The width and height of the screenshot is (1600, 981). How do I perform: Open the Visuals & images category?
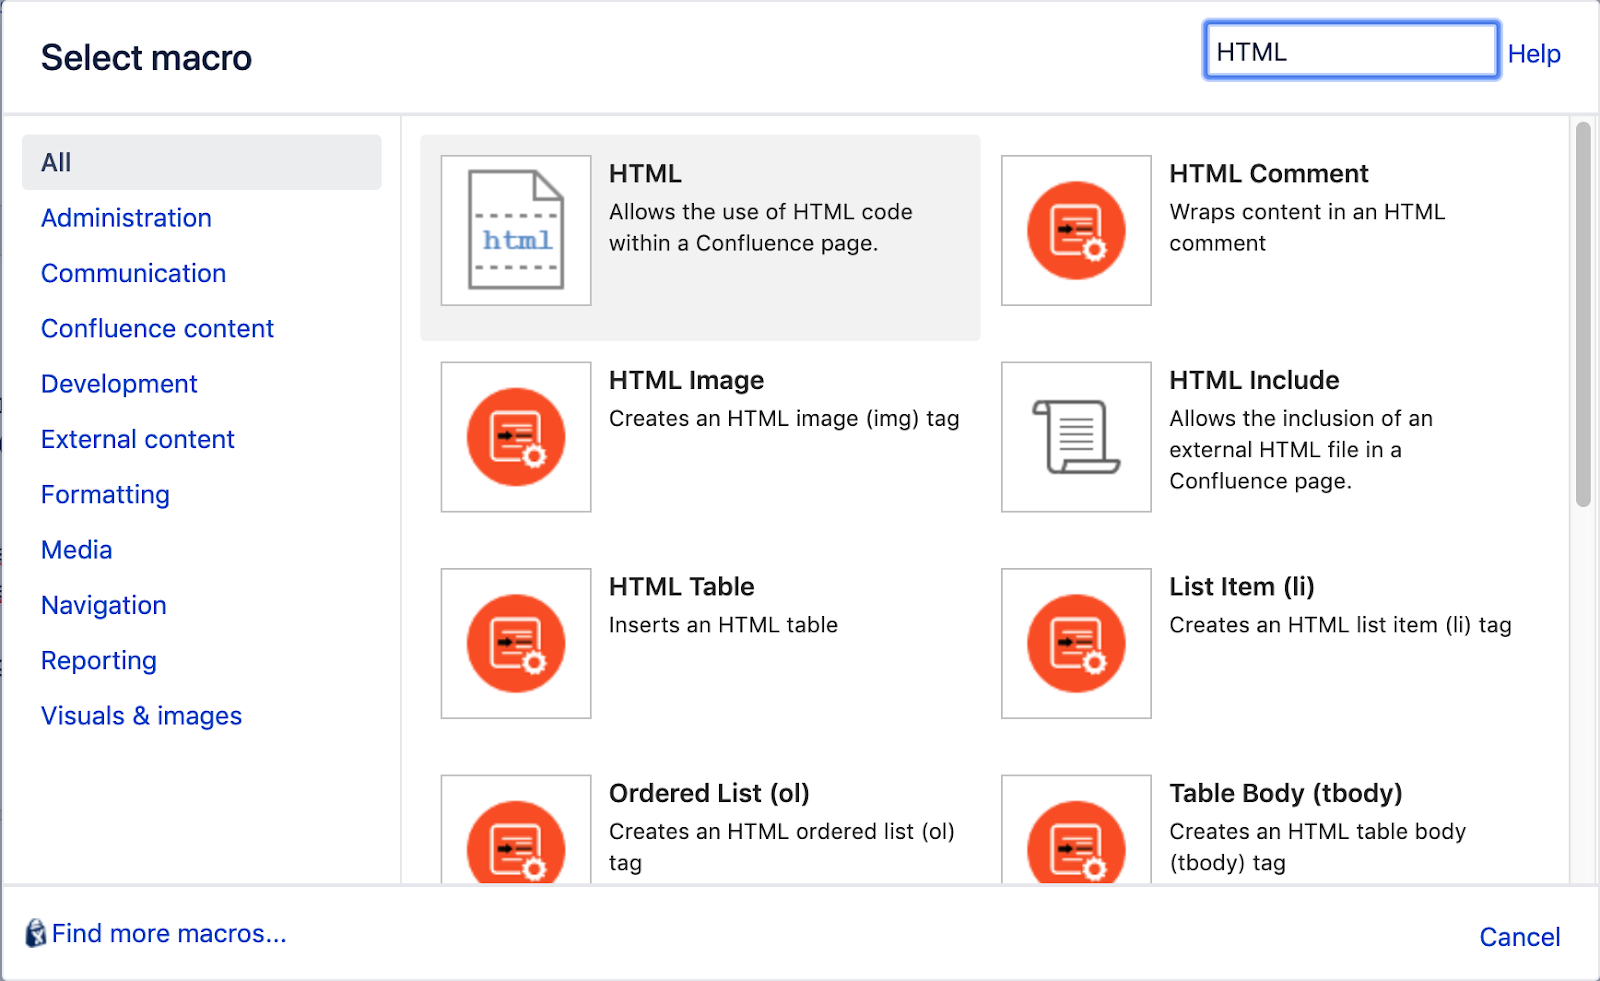pos(140,715)
